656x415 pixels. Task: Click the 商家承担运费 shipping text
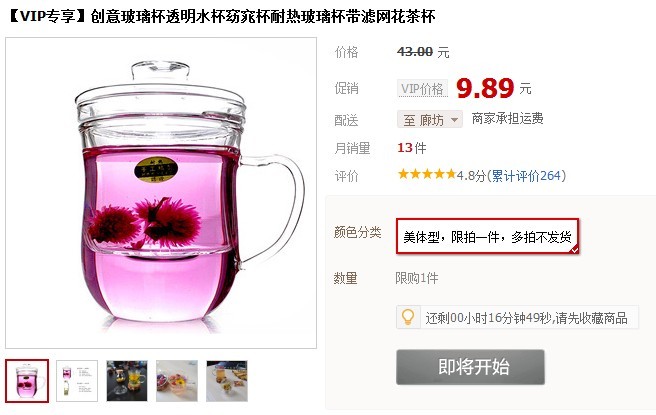pos(507,119)
